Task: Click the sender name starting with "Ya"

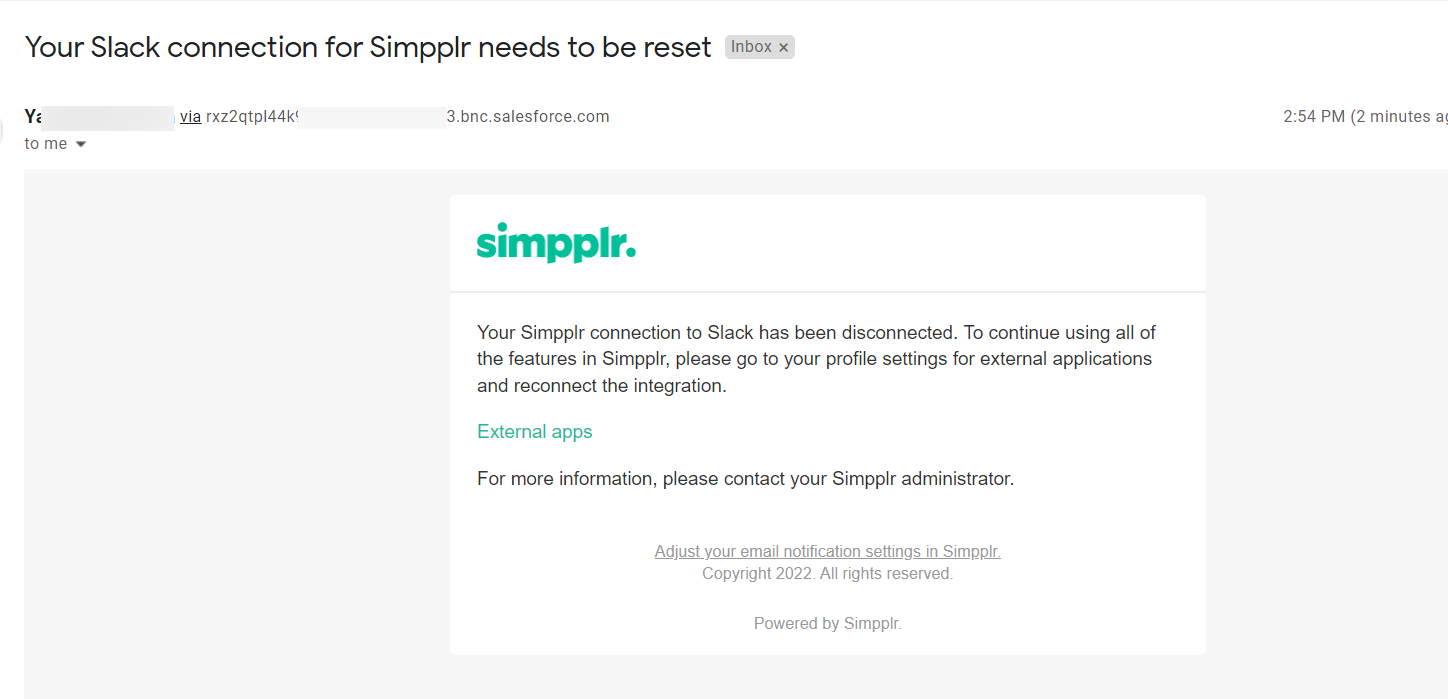Action: [x=33, y=117]
